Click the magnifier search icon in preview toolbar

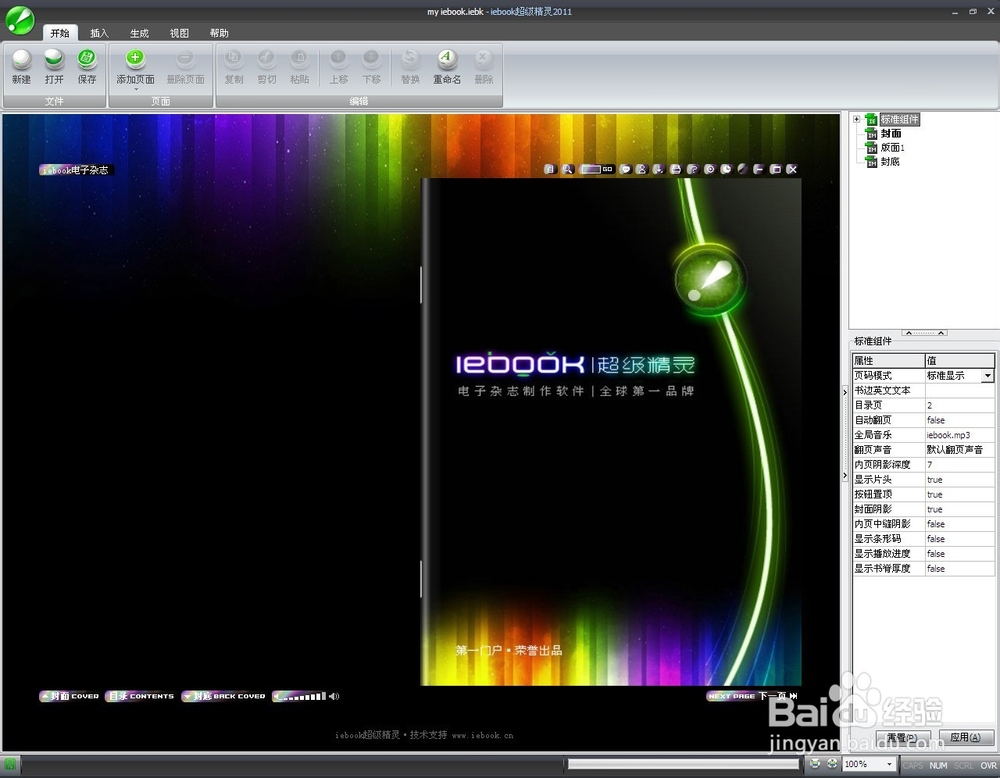(x=568, y=169)
